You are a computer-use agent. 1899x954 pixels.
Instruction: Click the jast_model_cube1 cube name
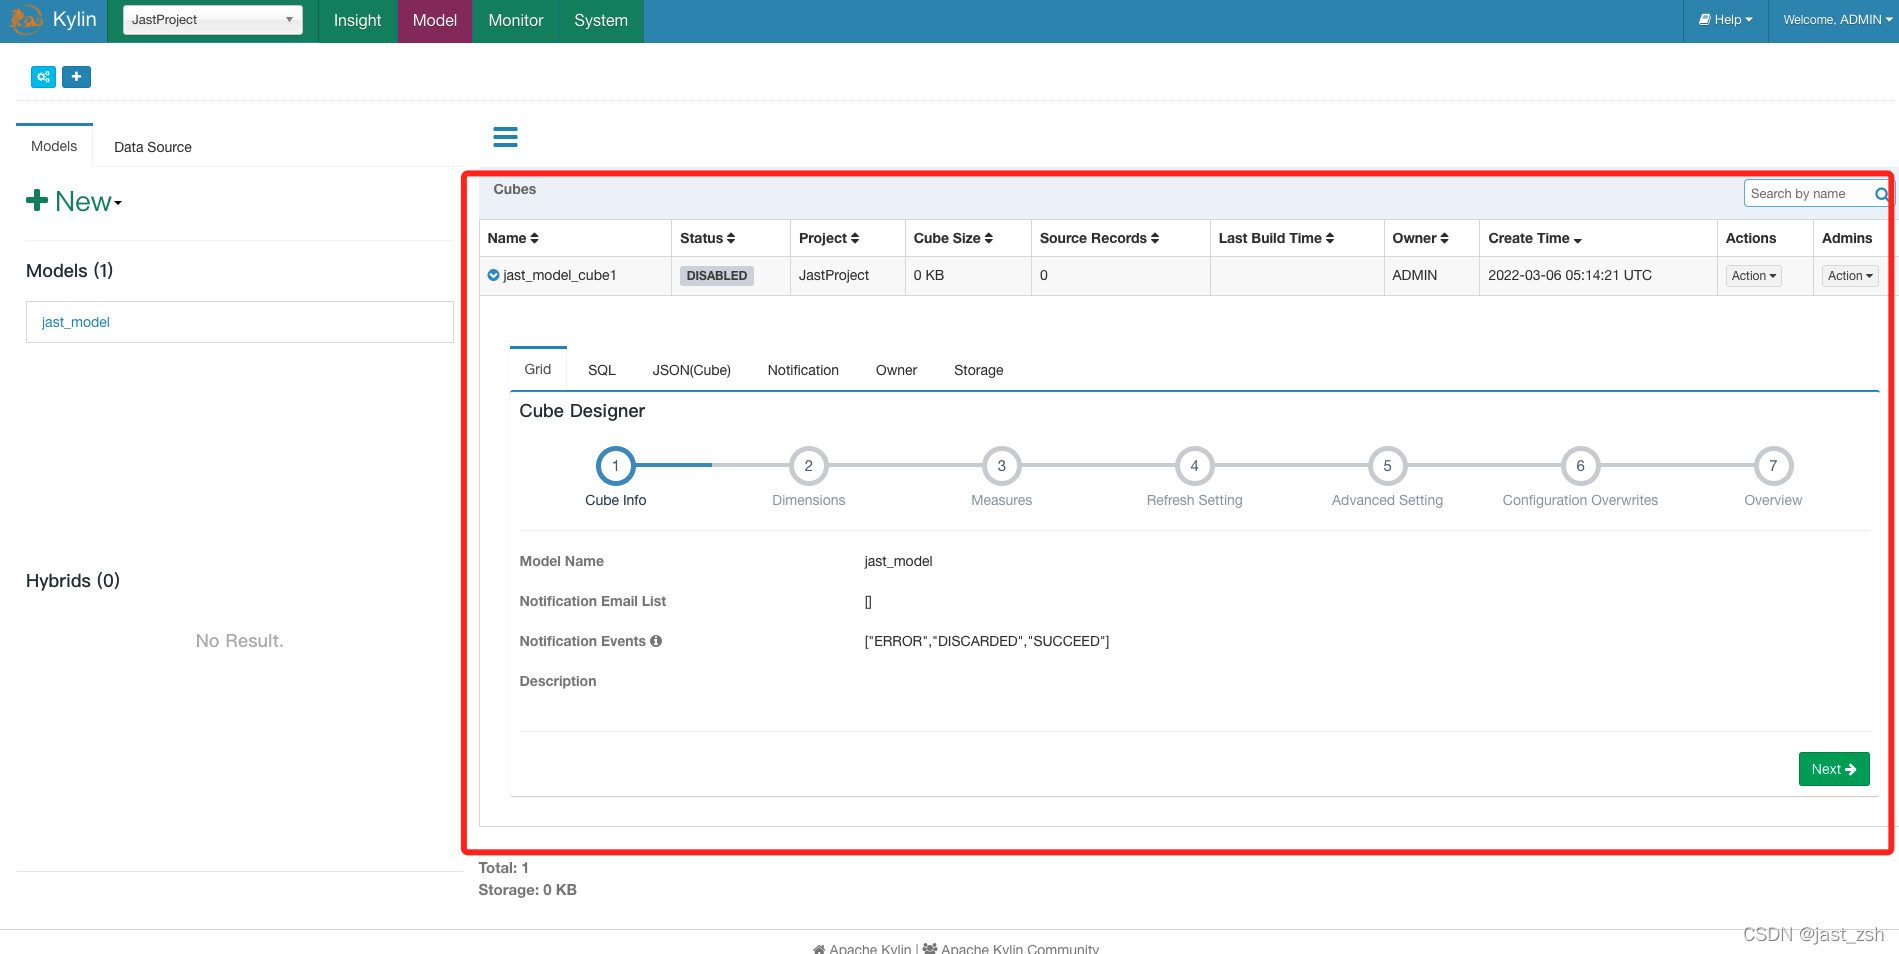[560, 275]
